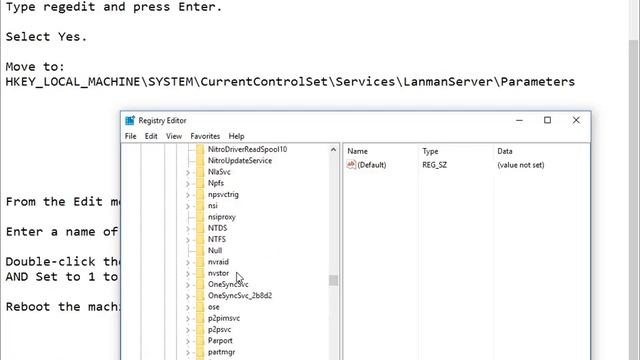Open the View menu
The height and width of the screenshot is (360, 640).
click(x=174, y=136)
